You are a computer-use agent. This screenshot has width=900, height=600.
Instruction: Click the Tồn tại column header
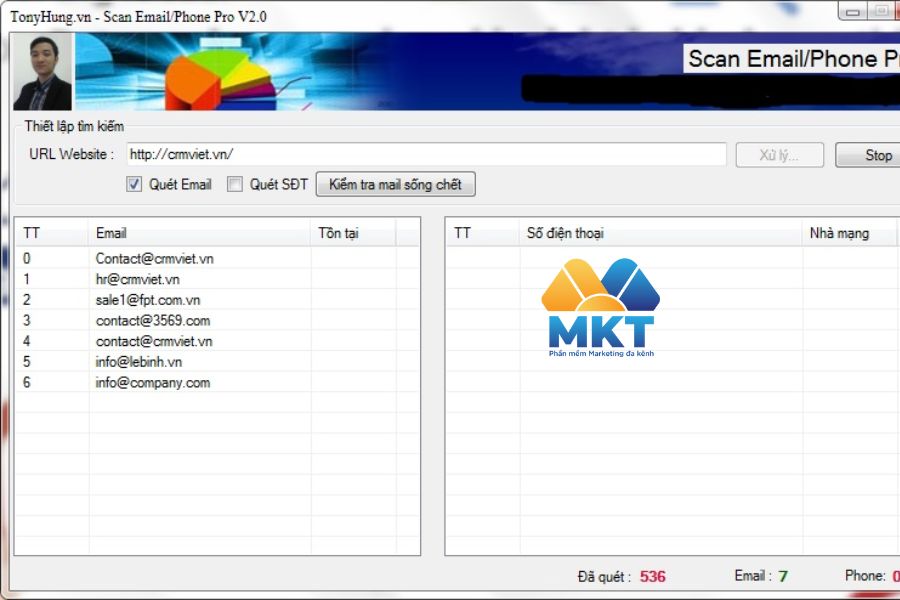click(x=353, y=233)
